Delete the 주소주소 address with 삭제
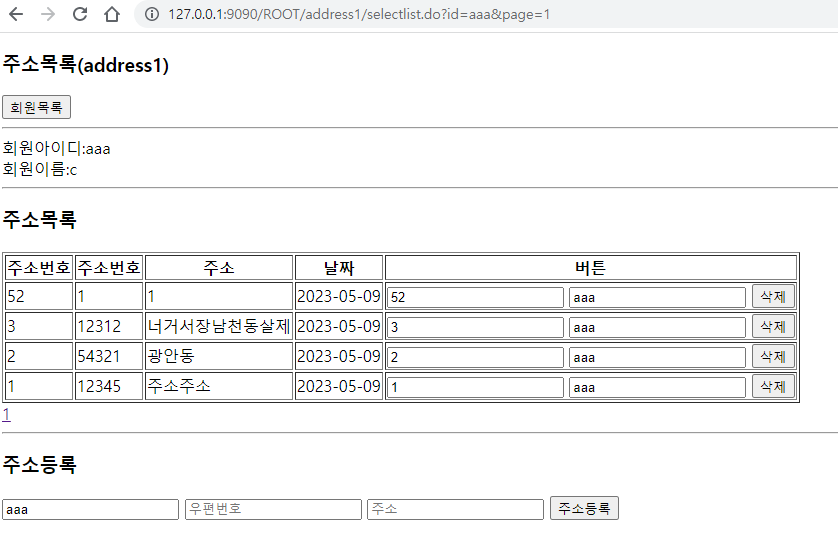This screenshot has width=838, height=560. [x=773, y=386]
